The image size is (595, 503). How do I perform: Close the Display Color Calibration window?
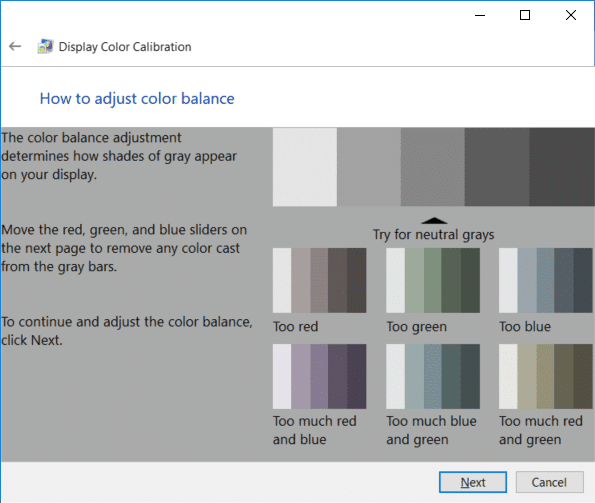(x=571, y=15)
